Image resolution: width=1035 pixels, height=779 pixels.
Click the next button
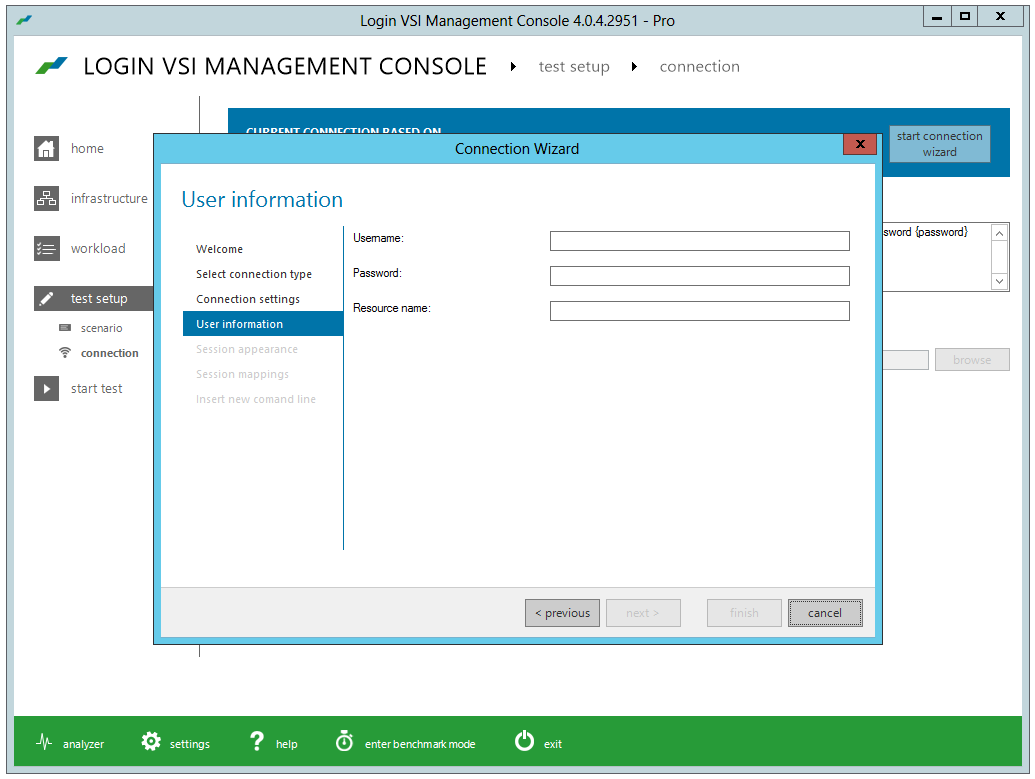643,613
